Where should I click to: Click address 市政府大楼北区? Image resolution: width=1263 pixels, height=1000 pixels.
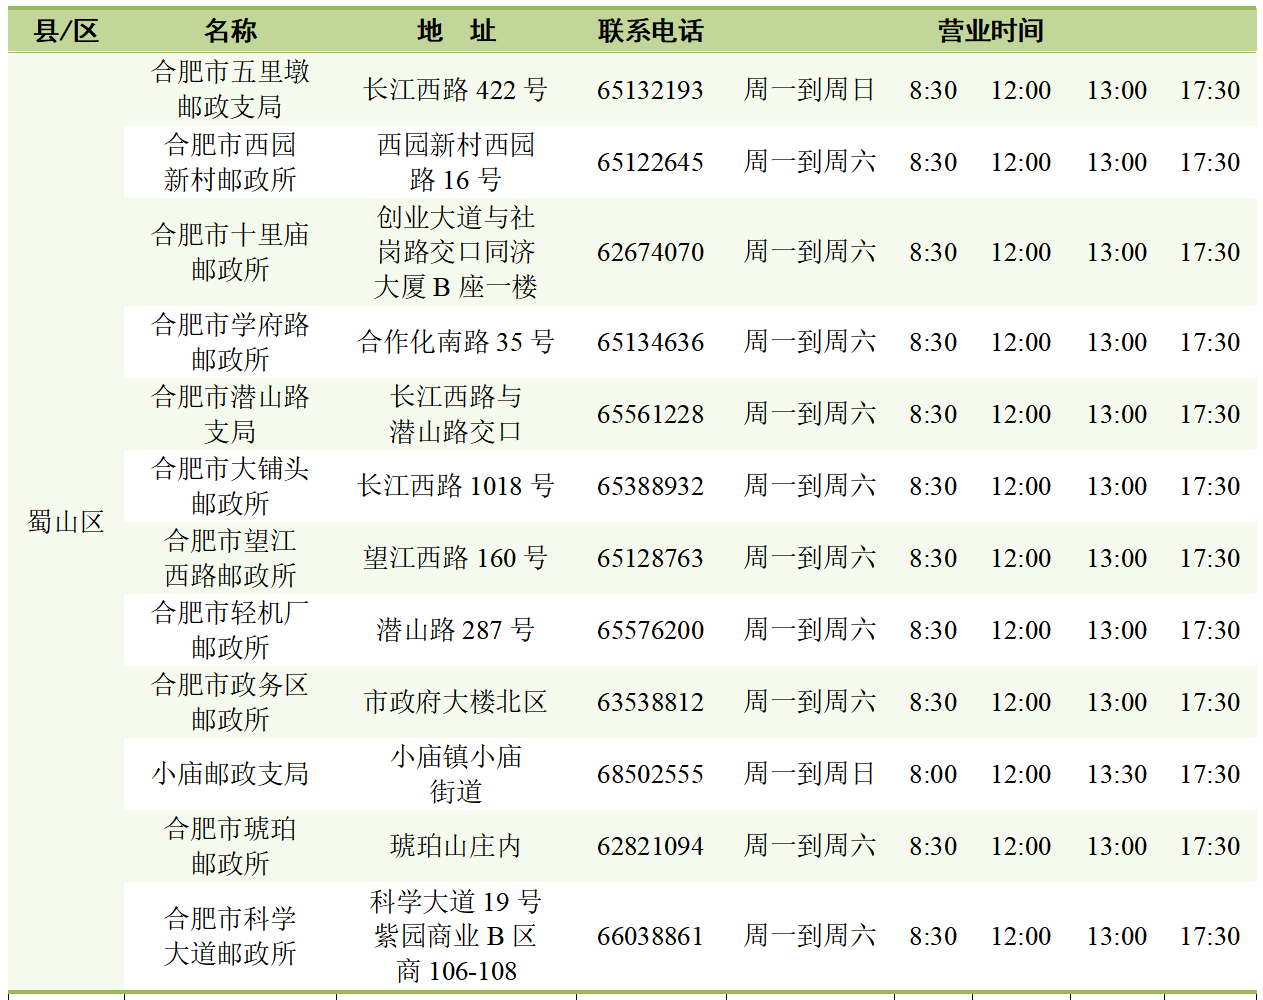click(x=456, y=702)
